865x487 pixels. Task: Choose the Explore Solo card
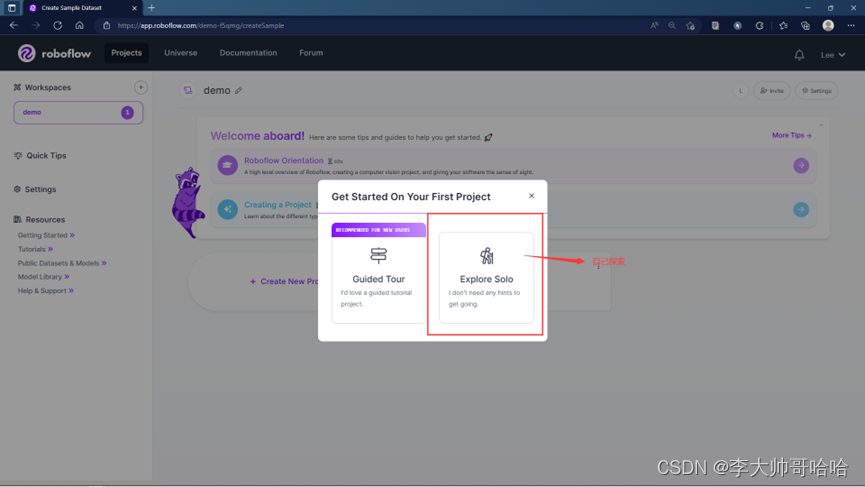click(x=486, y=277)
